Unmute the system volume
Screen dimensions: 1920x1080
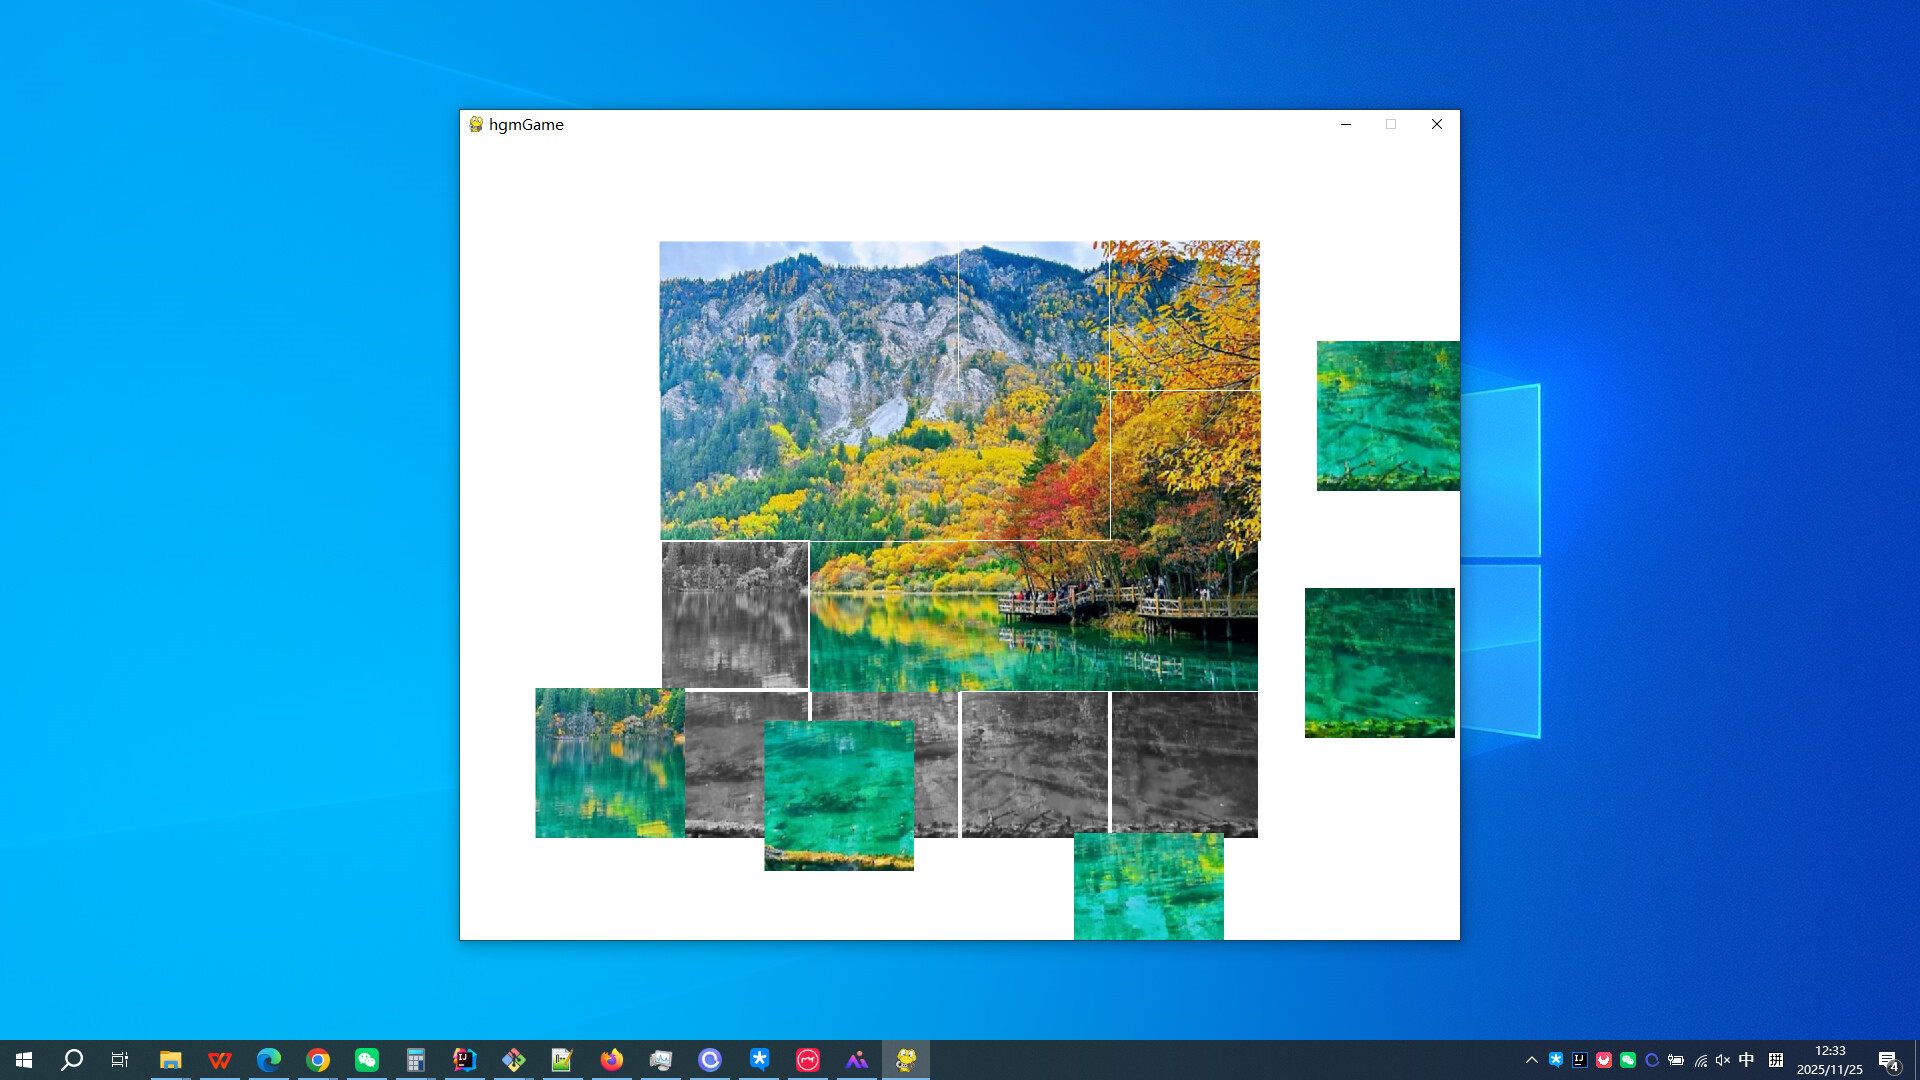tap(1722, 1059)
